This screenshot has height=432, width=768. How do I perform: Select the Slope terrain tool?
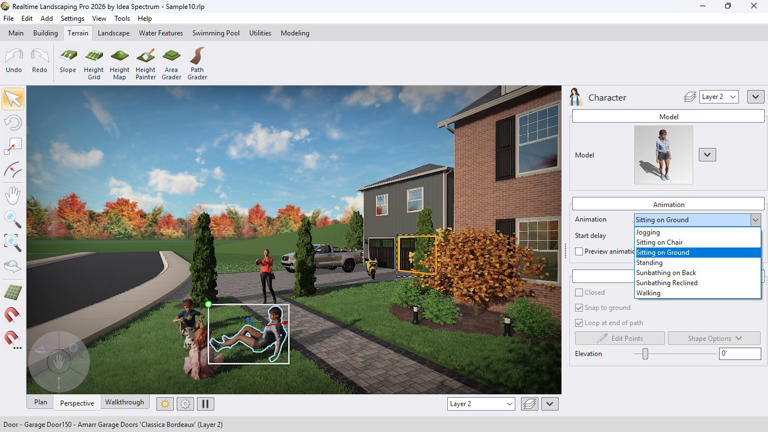[68, 61]
